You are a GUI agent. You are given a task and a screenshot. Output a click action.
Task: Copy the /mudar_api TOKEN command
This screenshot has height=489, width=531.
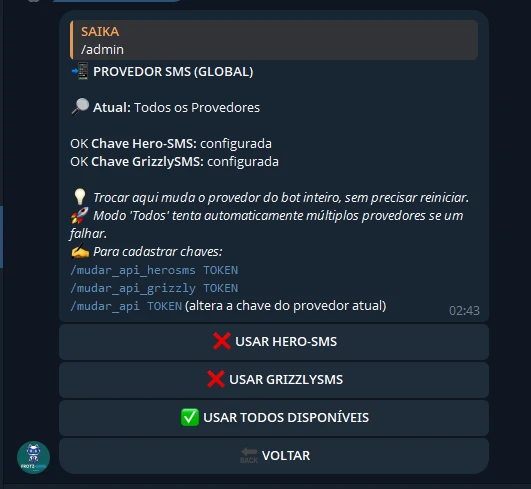(x=126, y=306)
